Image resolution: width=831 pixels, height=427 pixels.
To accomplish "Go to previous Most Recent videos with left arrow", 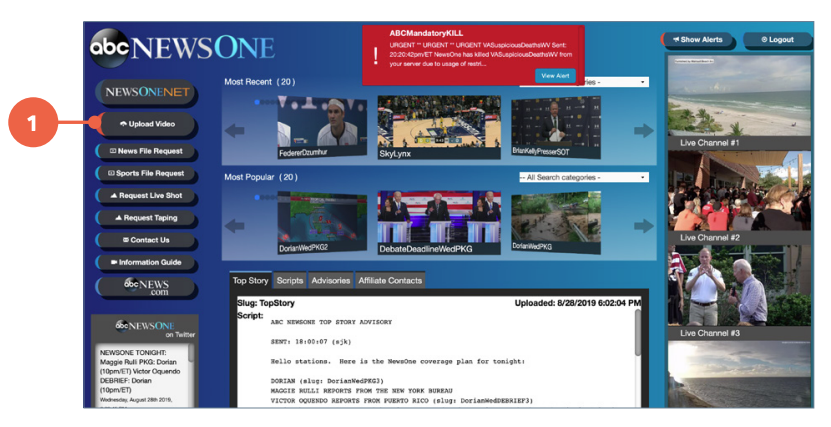I will coord(235,130).
